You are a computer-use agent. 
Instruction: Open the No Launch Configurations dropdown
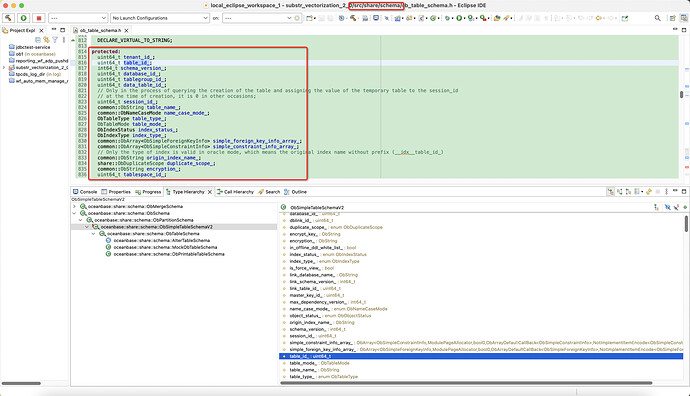pos(160,18)
